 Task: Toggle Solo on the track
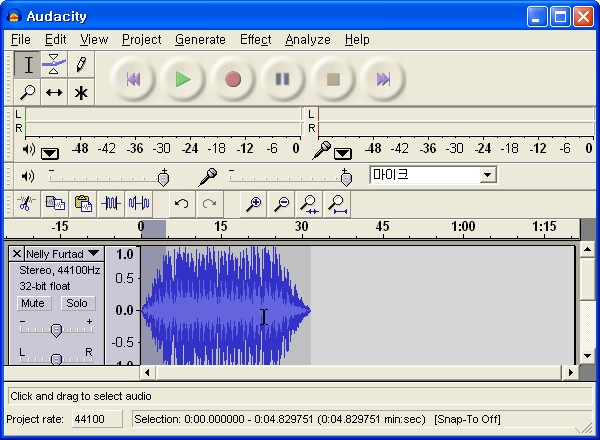(77, 303)
